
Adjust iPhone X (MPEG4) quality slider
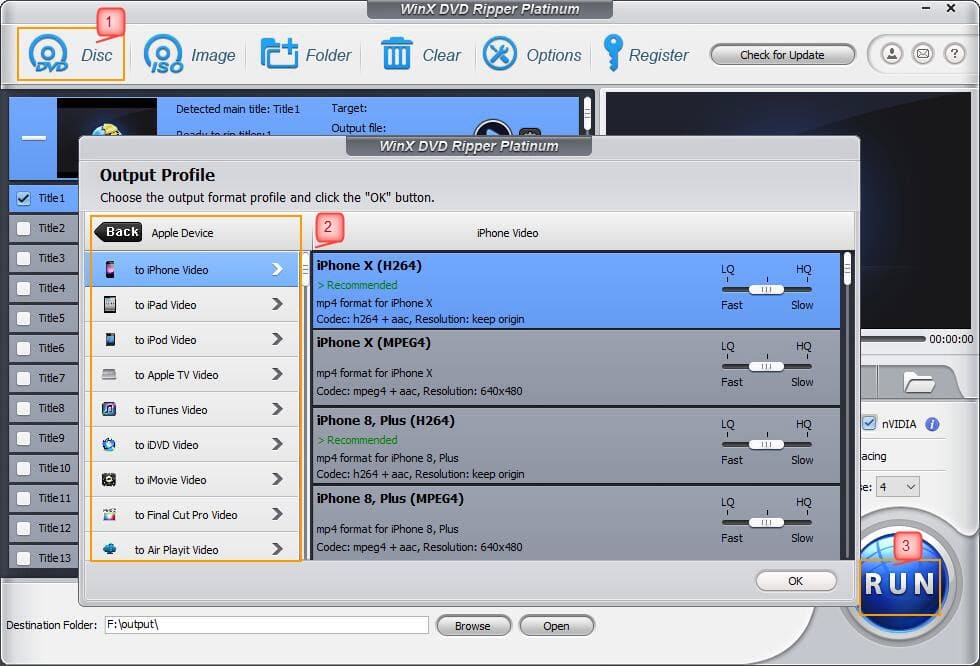[x=766, y=366]
